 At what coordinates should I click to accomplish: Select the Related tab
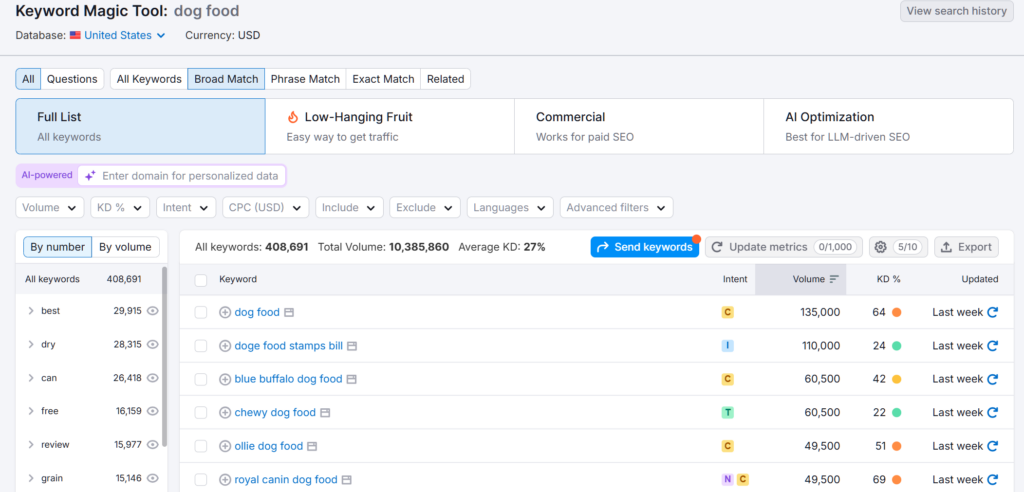[x=445, y=79]
